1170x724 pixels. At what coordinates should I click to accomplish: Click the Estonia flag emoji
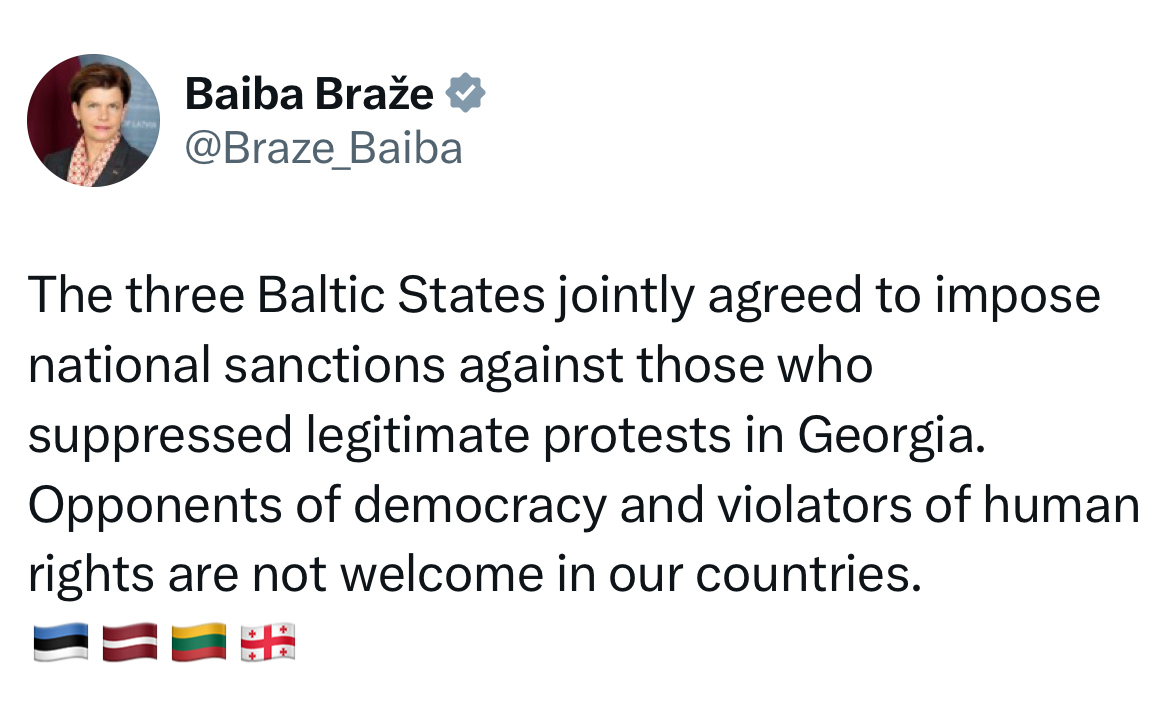[61, 641]
